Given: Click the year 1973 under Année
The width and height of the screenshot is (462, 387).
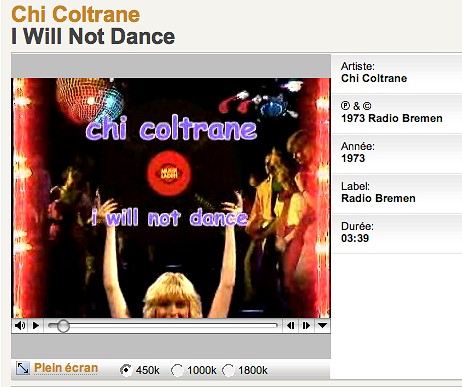Looking at the screenshot, I should point(353,158).
